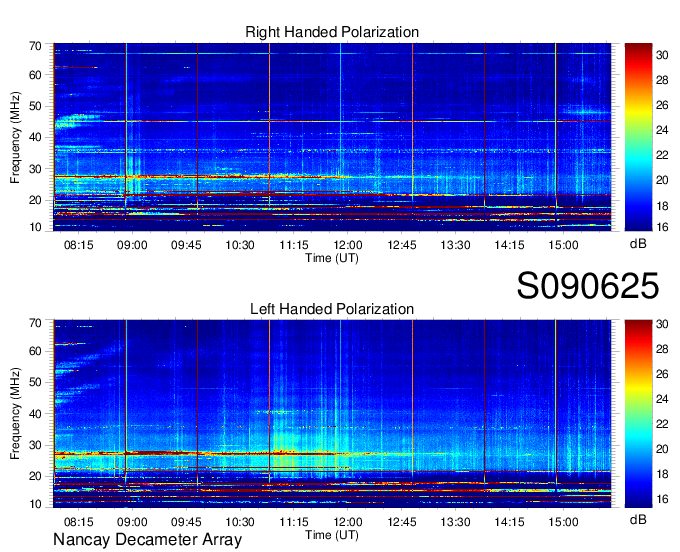The width and height of the screenshot is (680, 552).
Task: Click the 11:15 tick under Left Handed plot
Action: (294, 522)
